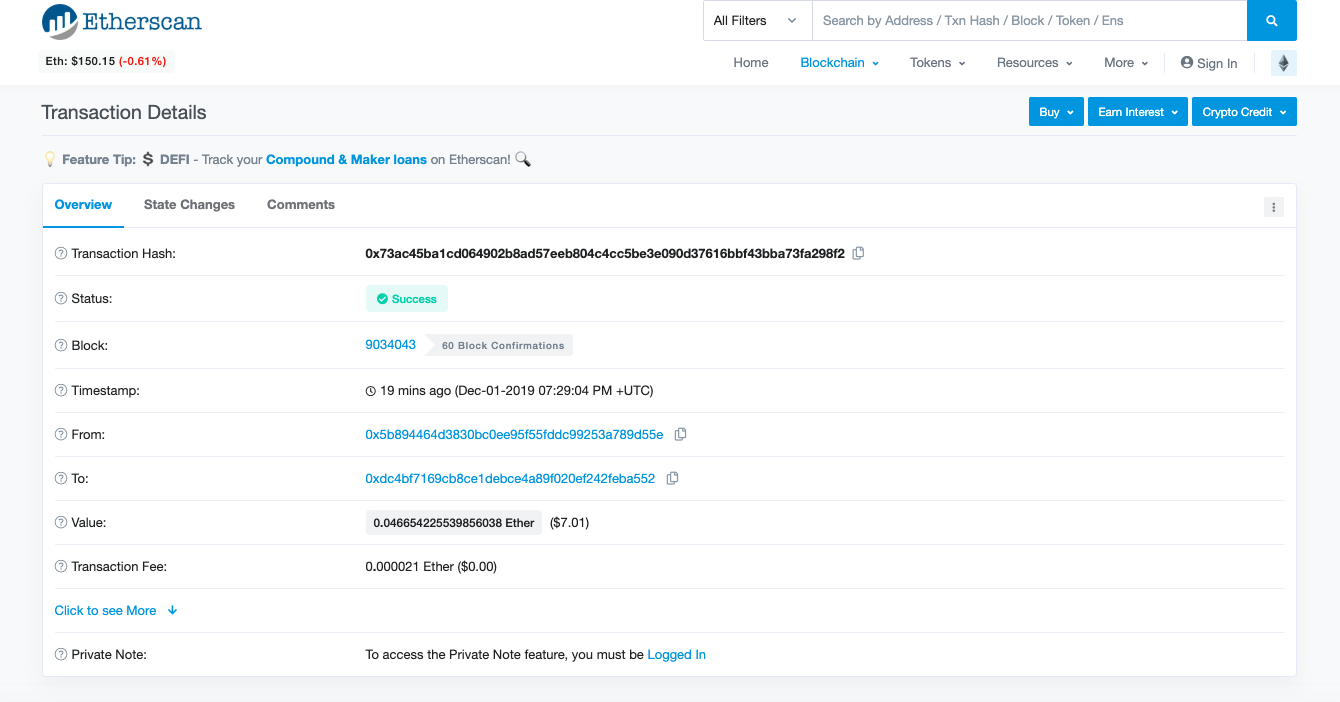Image resolution: width=1340 pixels, height=702 pixels.
Task: Open the three-dot options menu
Action: [x=1273, y=207]
